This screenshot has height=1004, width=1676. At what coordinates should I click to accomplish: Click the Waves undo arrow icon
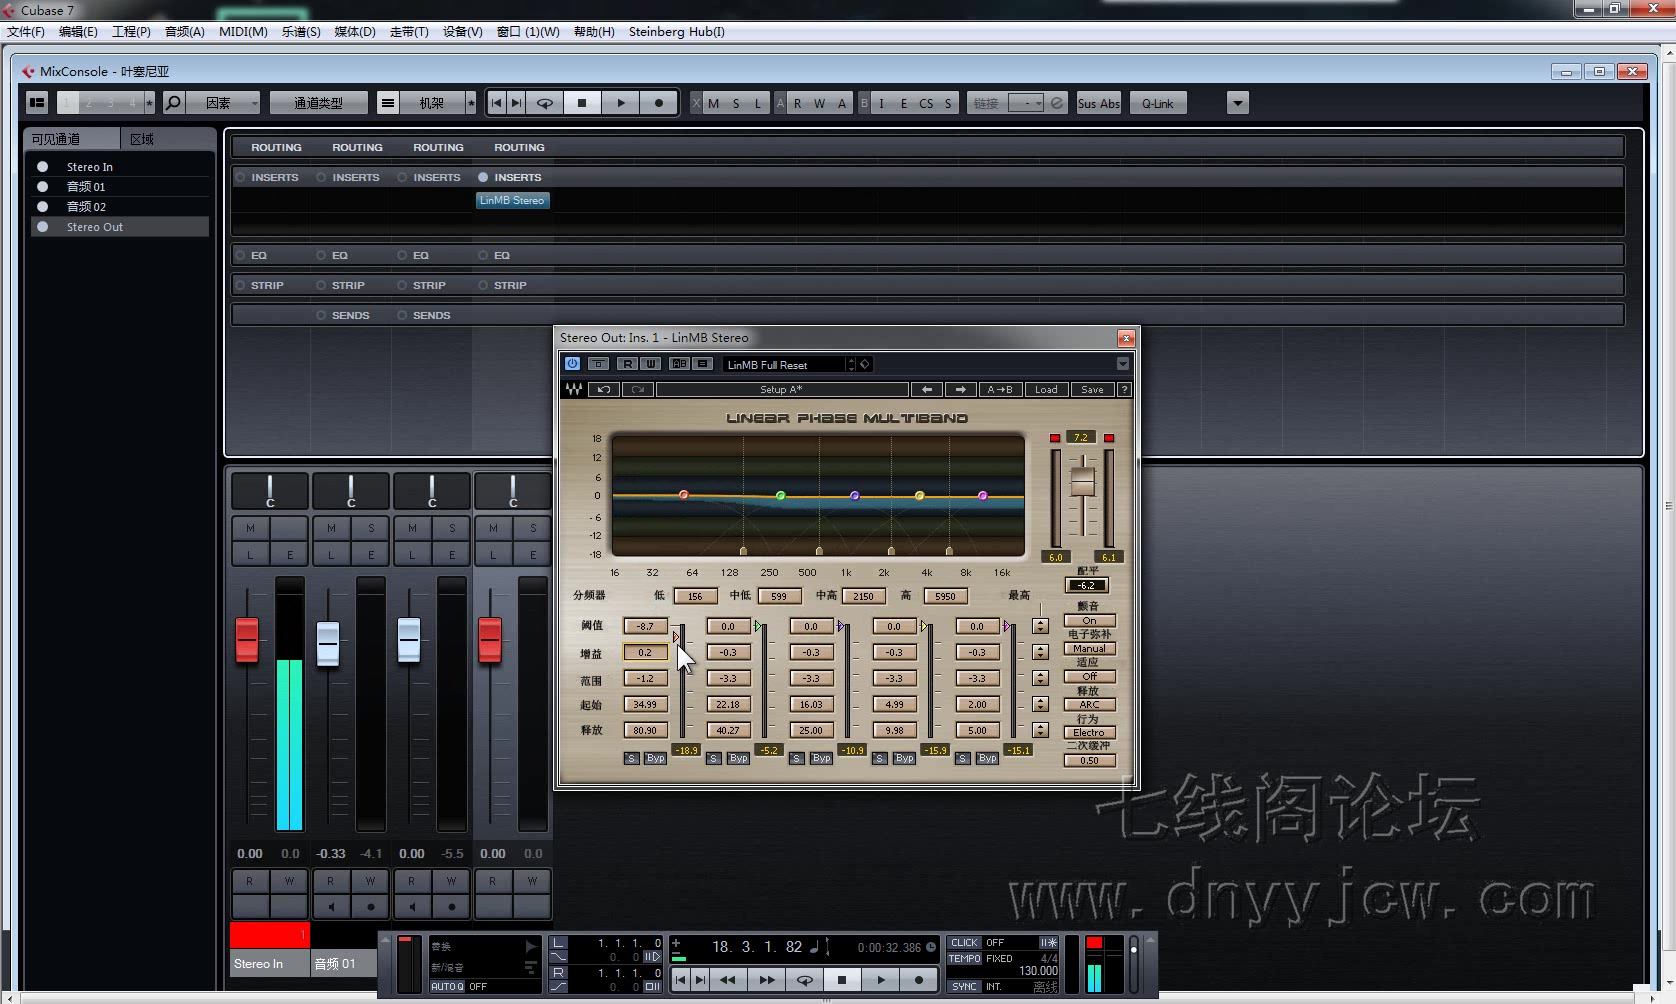[604, 389]
